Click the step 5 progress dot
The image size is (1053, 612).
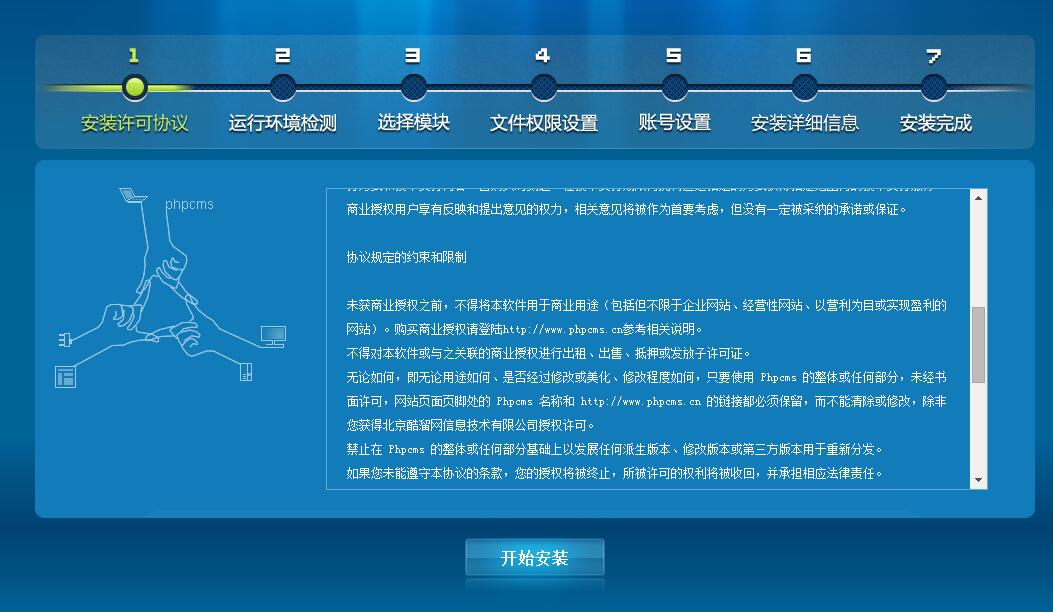(674, 87)
